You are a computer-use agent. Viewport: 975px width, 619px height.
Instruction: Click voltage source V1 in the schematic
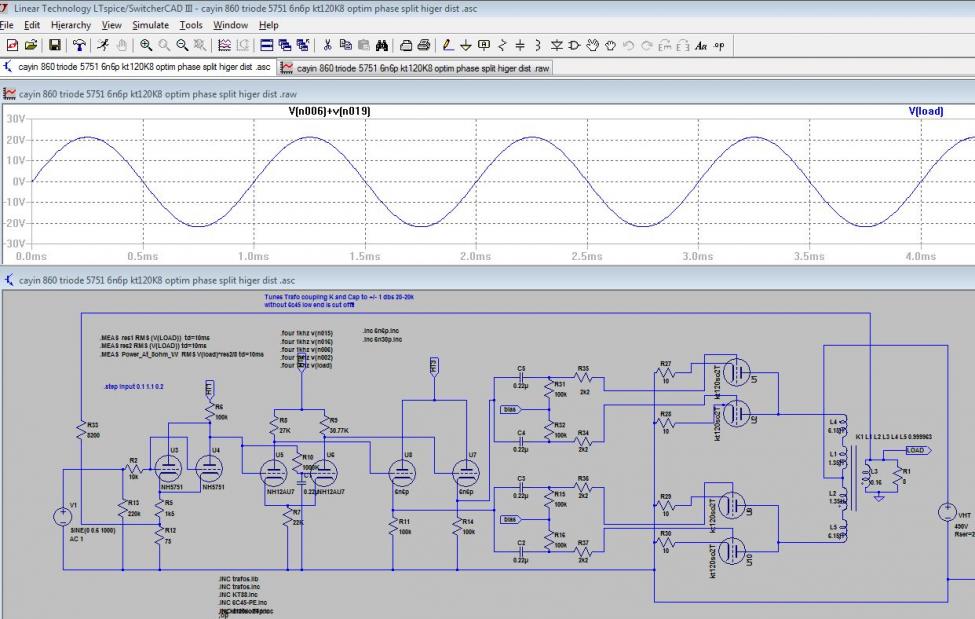click(63, 516)
